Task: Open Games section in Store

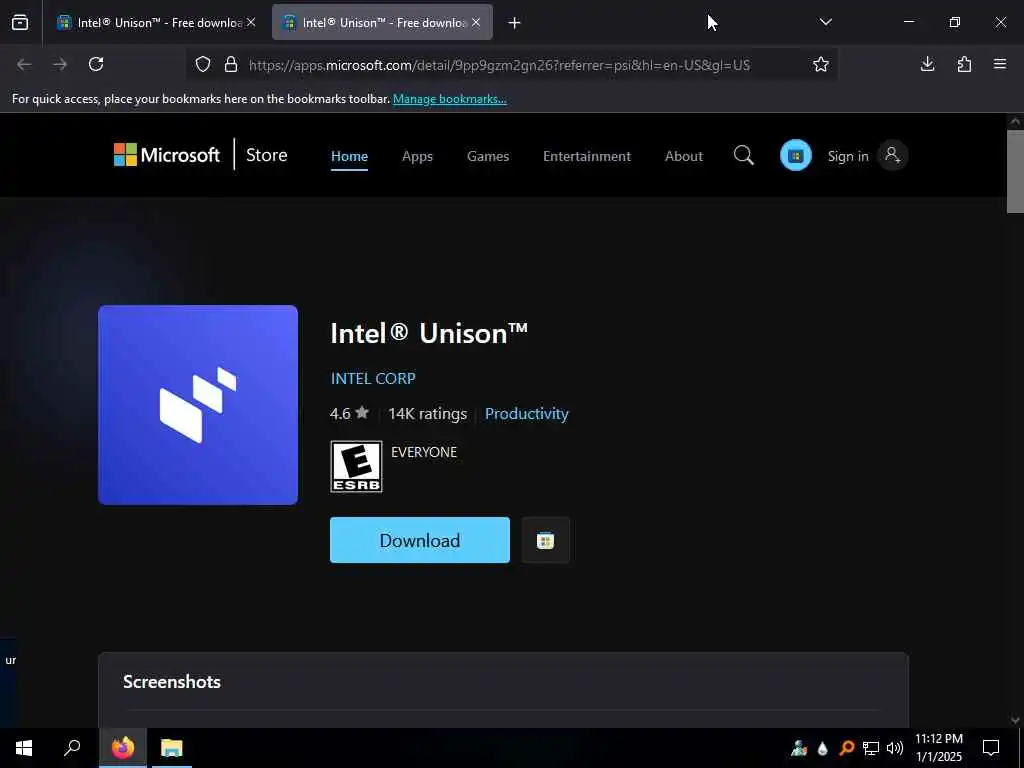Action: tap(488, 156)
